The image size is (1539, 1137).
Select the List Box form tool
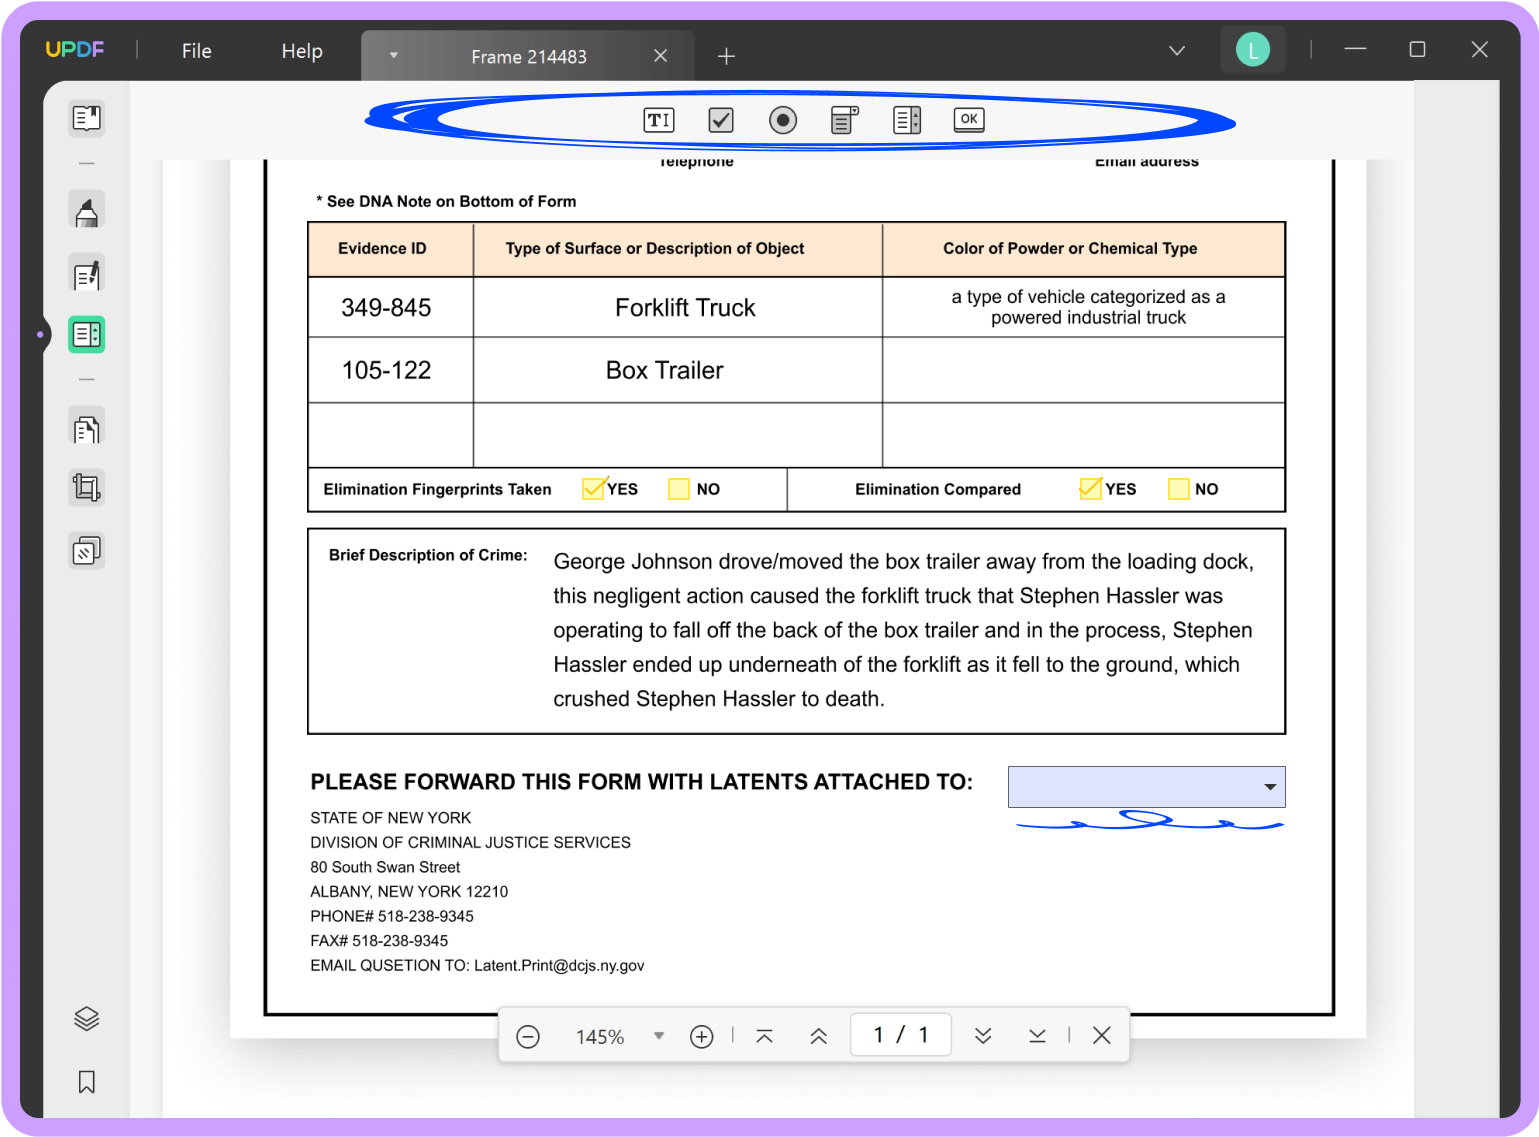(906, 119)
